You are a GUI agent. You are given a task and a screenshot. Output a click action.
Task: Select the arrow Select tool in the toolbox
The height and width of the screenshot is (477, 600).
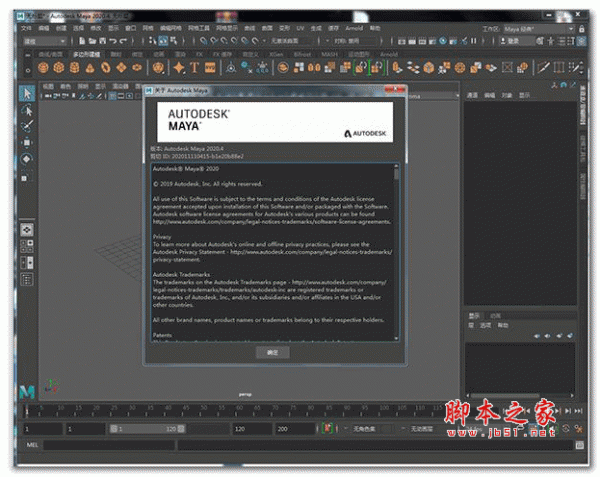[27, 93]
